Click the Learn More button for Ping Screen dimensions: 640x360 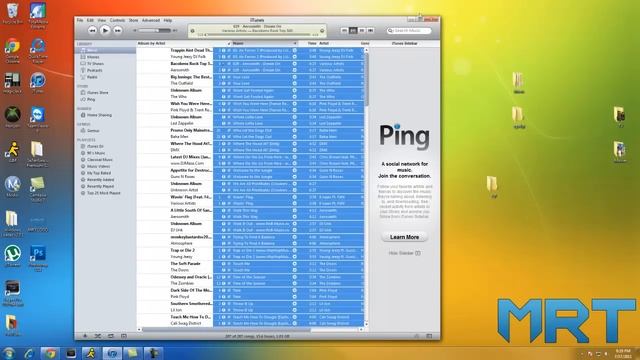[x=404, y=237]
